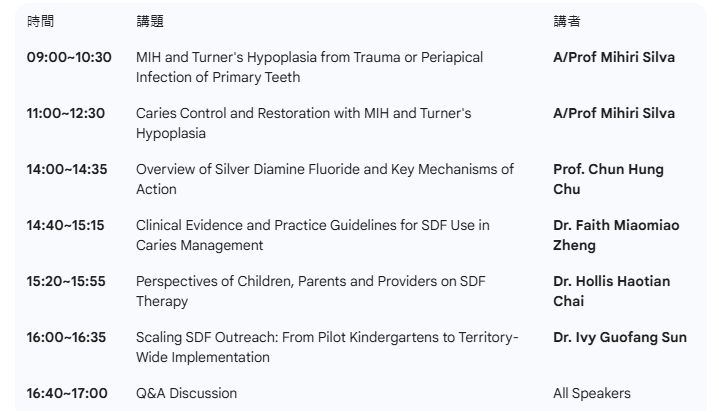Click speaker Prof. Chun Hung Chu
The width and height of the screenshot is (719, 412).
click(607, 179)
